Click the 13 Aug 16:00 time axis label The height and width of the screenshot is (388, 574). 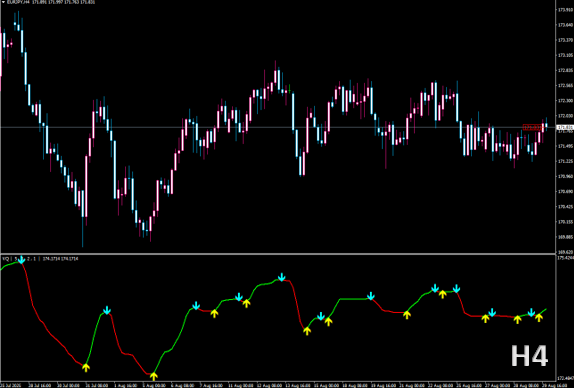coord(299,385)
